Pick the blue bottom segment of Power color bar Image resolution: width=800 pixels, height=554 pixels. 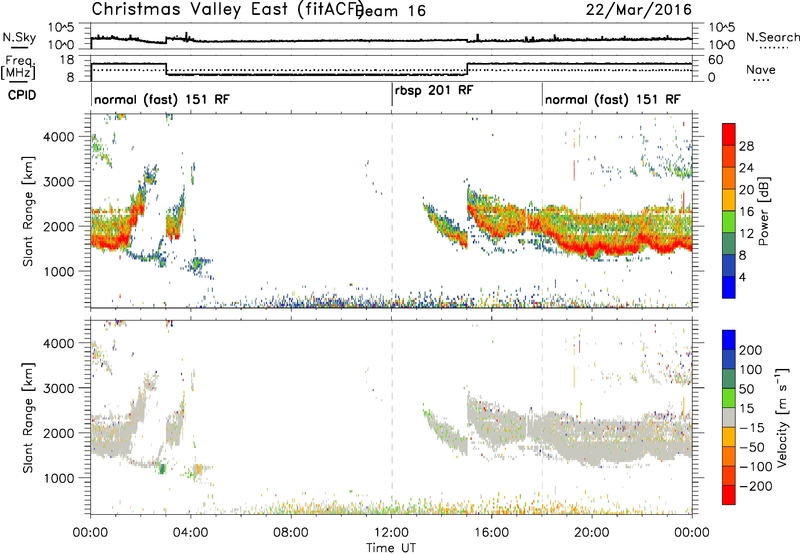click(729, 287)
